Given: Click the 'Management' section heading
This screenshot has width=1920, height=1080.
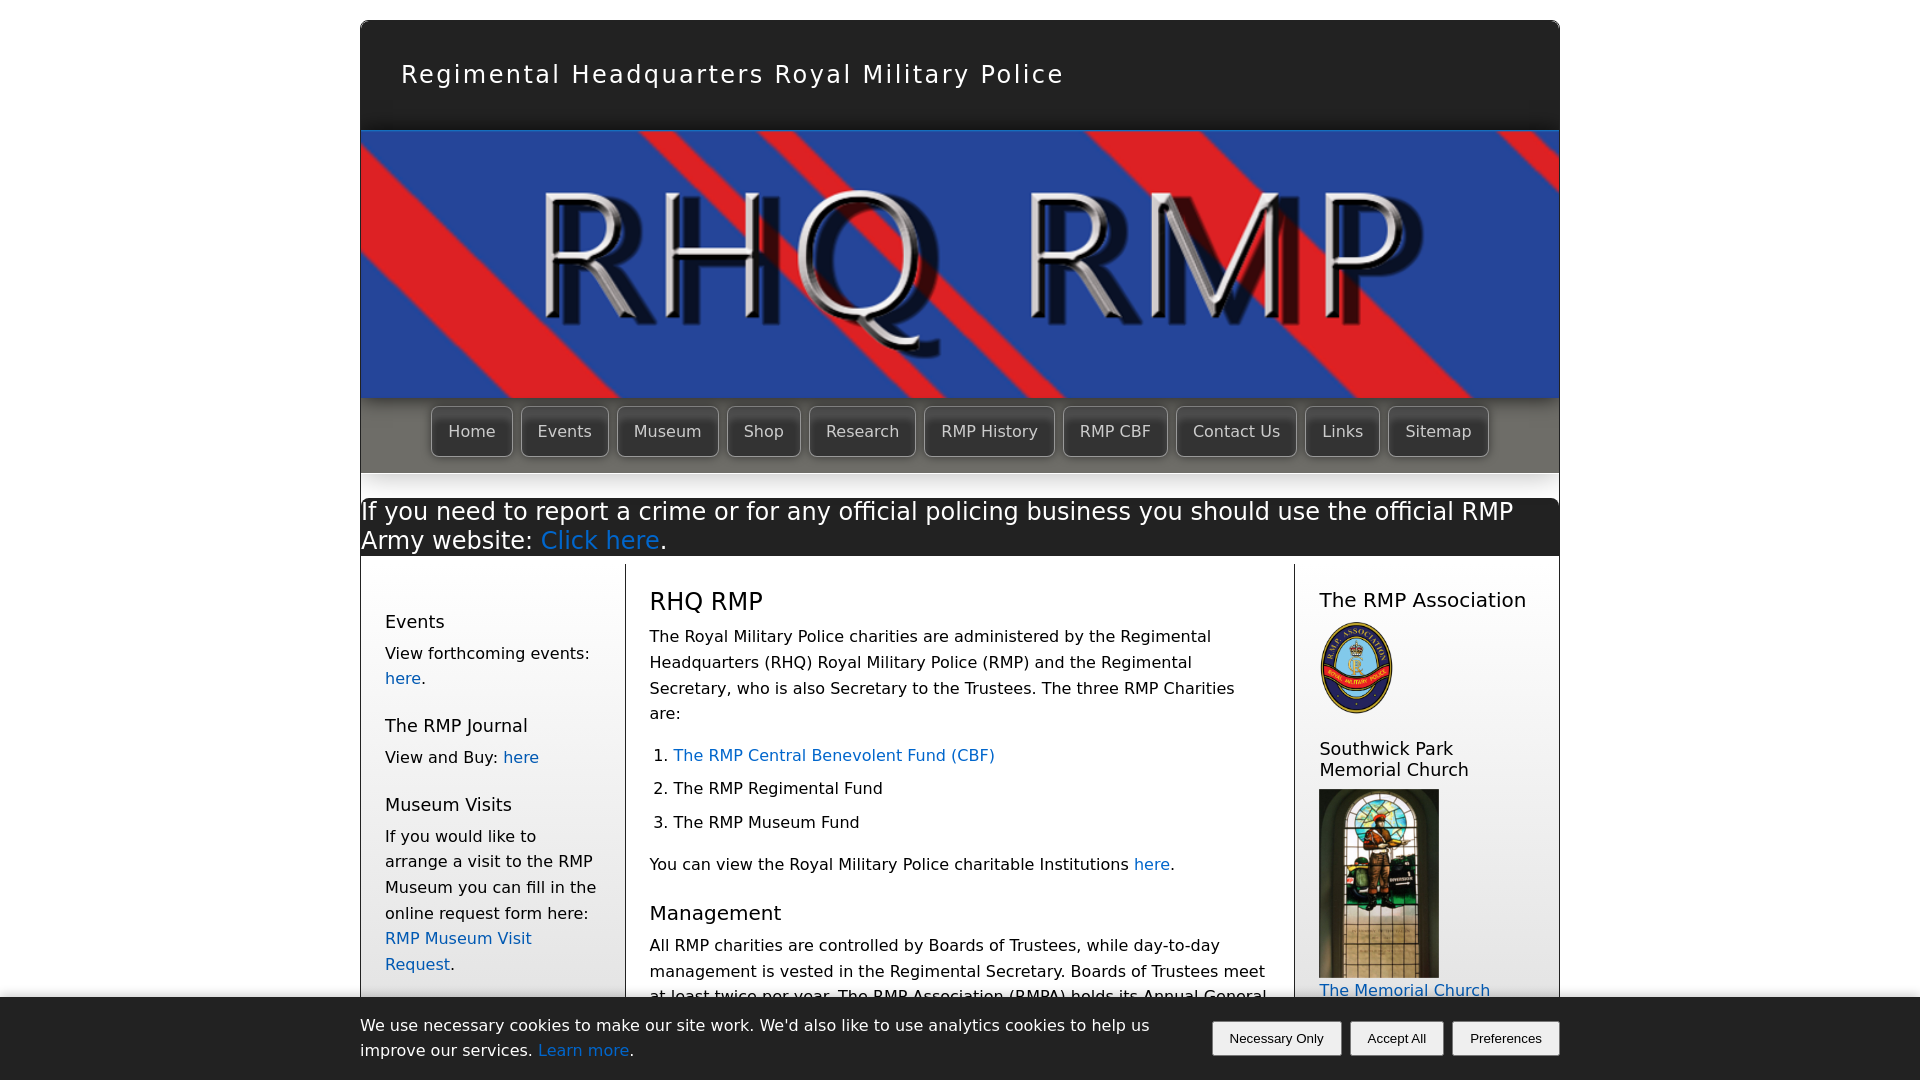Looking at the screenshot, I should pos(715,914).
